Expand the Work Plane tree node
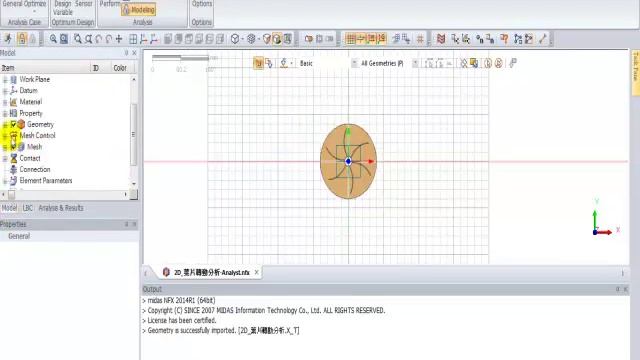Screen dimensions: 640x360 pyautogui.click(x=5, y=80)
